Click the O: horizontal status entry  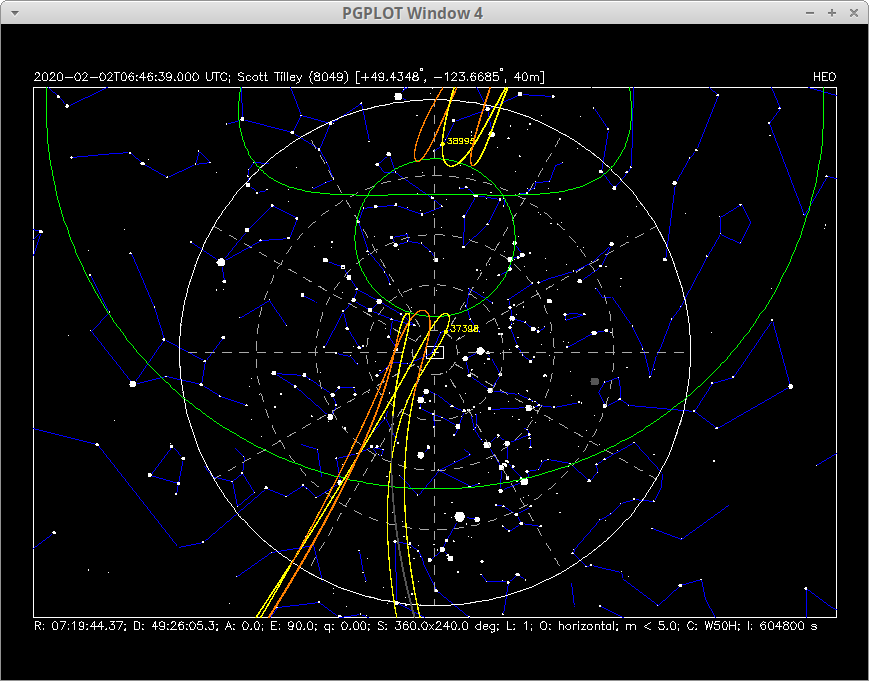coord(577,626)
